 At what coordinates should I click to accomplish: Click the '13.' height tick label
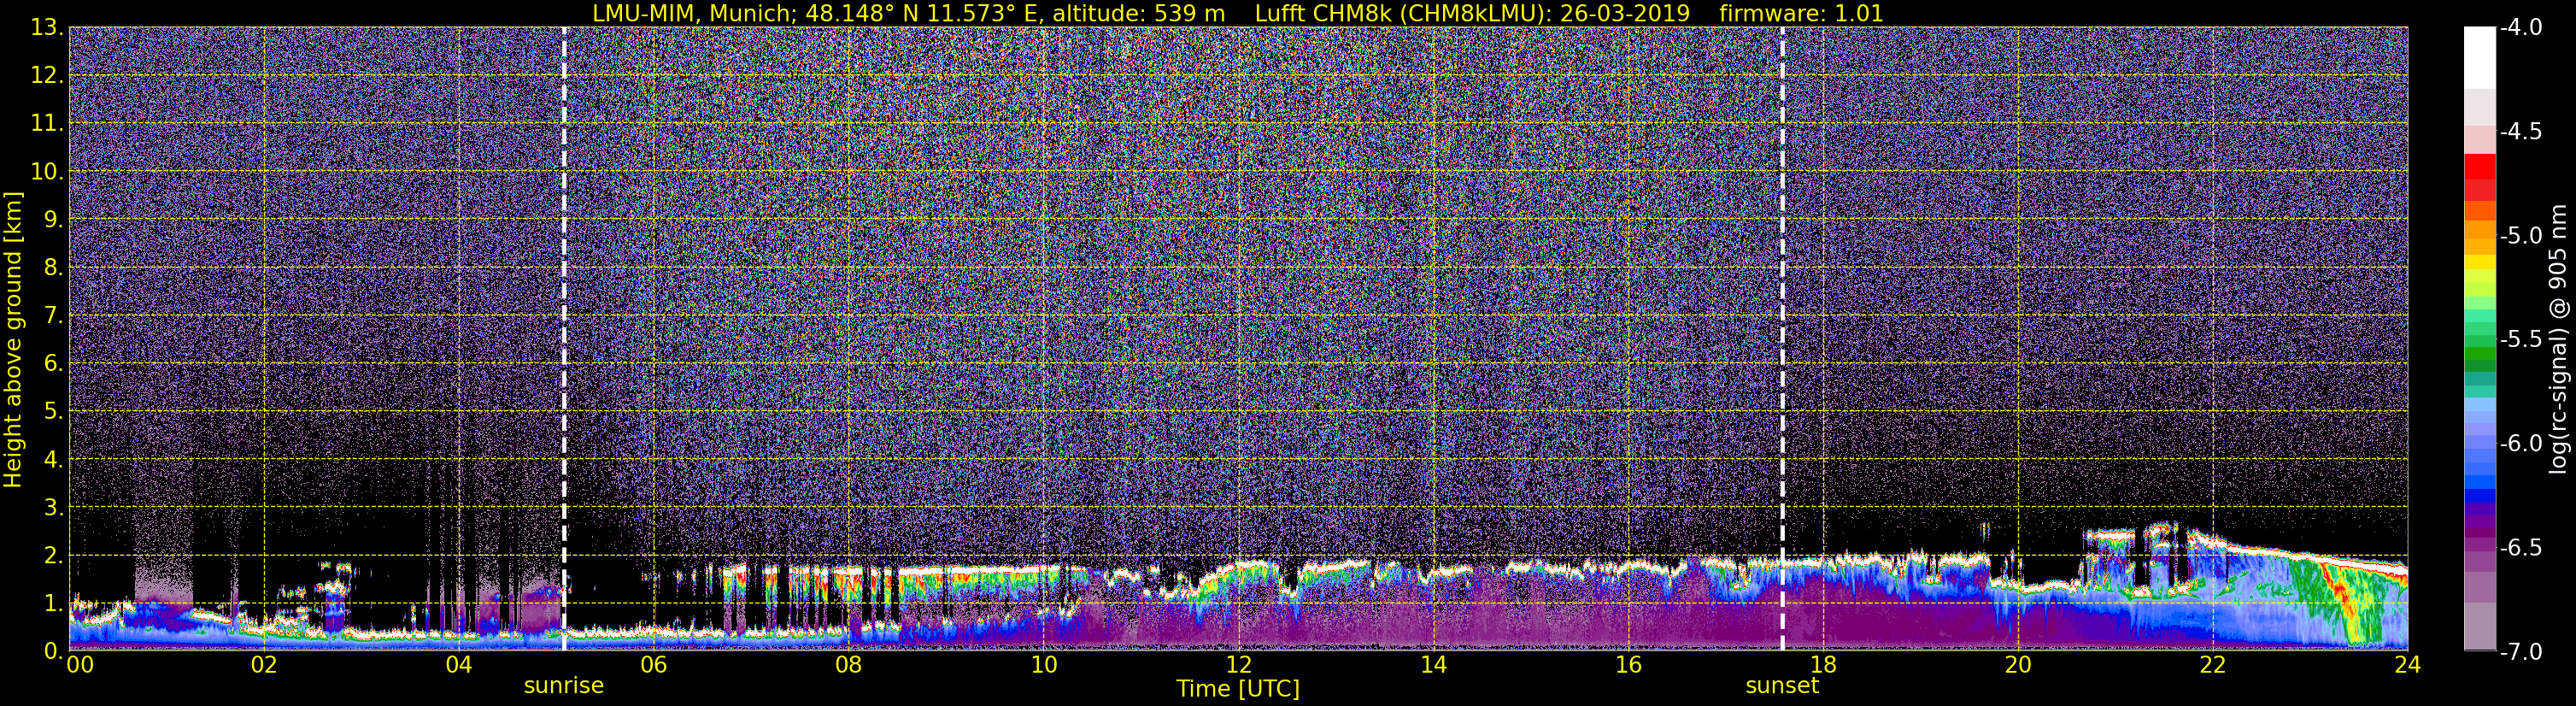(x=47, y=28)
